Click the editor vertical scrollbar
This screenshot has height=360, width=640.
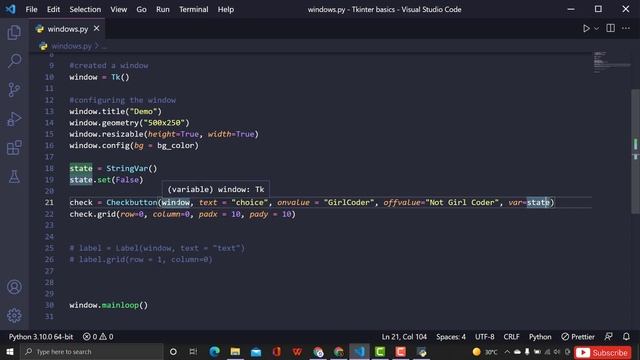(636, 151)
